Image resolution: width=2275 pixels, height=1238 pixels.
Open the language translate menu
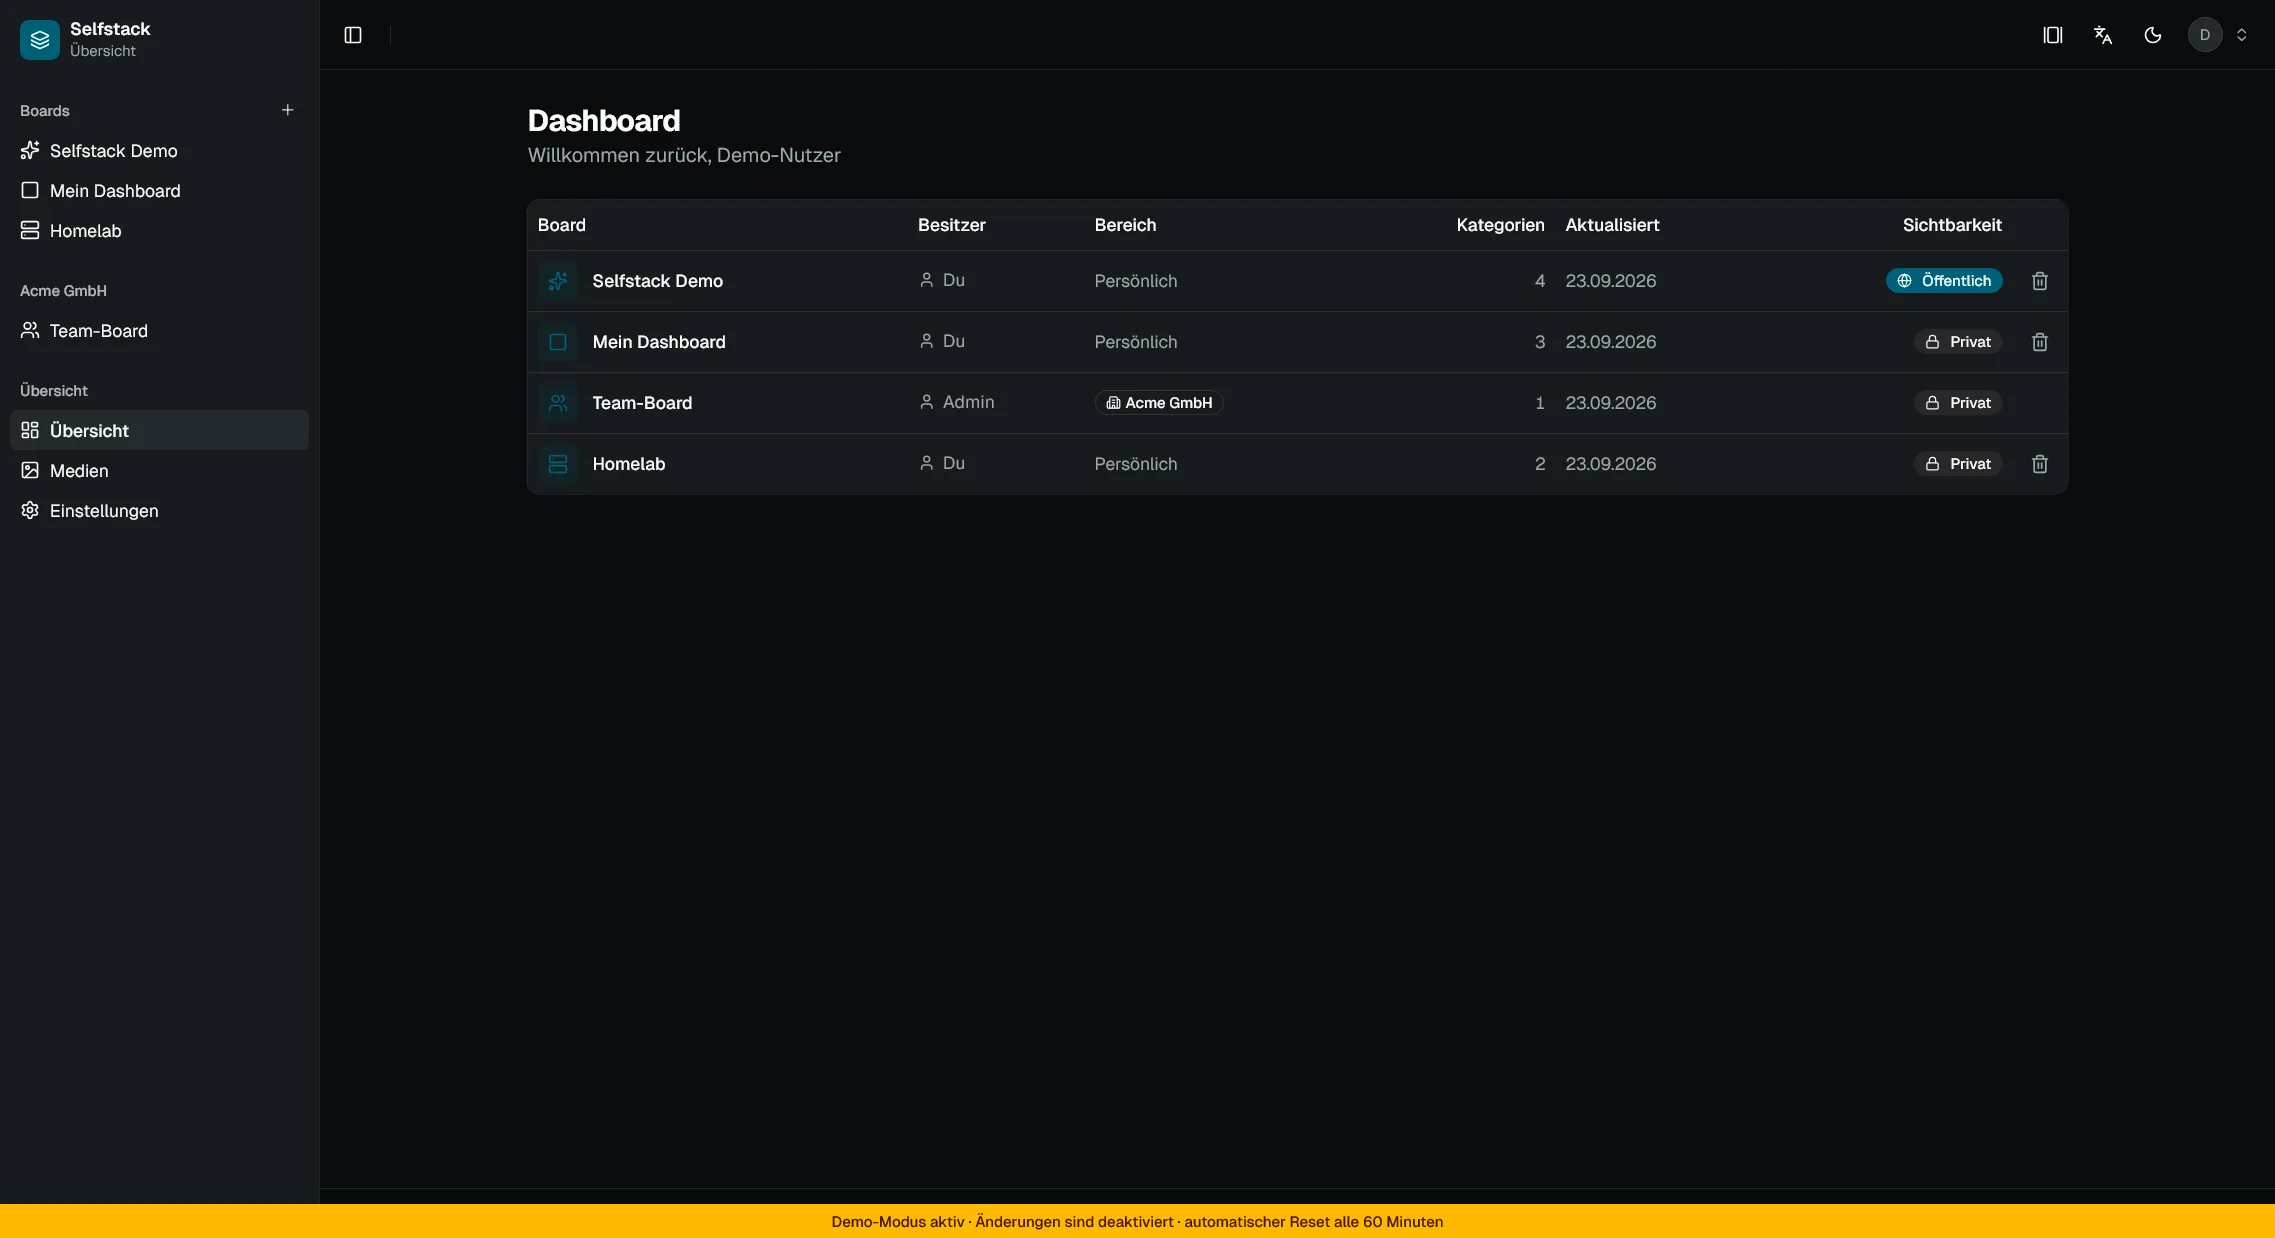2103,35
